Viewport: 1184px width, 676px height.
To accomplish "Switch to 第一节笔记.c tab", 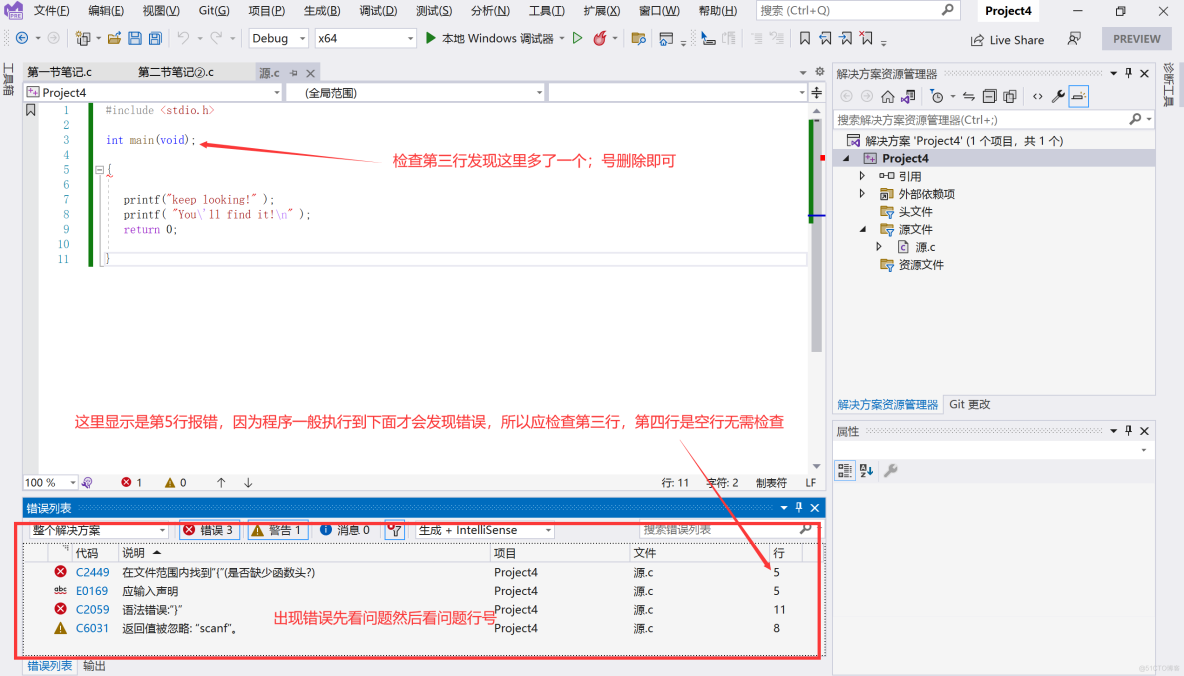I will point(60,72).
